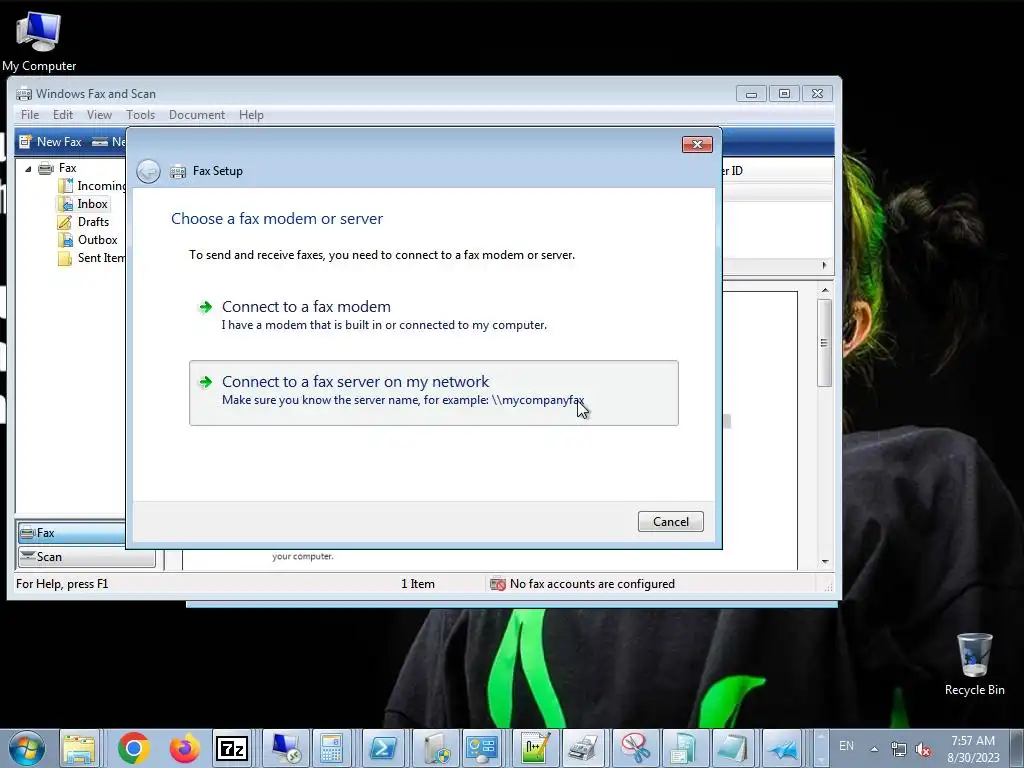
Task: Click network tray icon
Action: (899, 749)
